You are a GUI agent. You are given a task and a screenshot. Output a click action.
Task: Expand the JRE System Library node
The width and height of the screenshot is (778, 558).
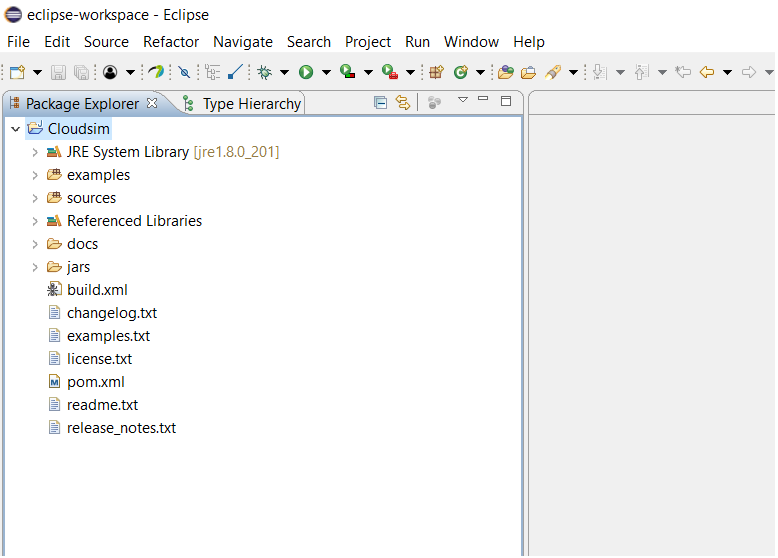[35, 152]
